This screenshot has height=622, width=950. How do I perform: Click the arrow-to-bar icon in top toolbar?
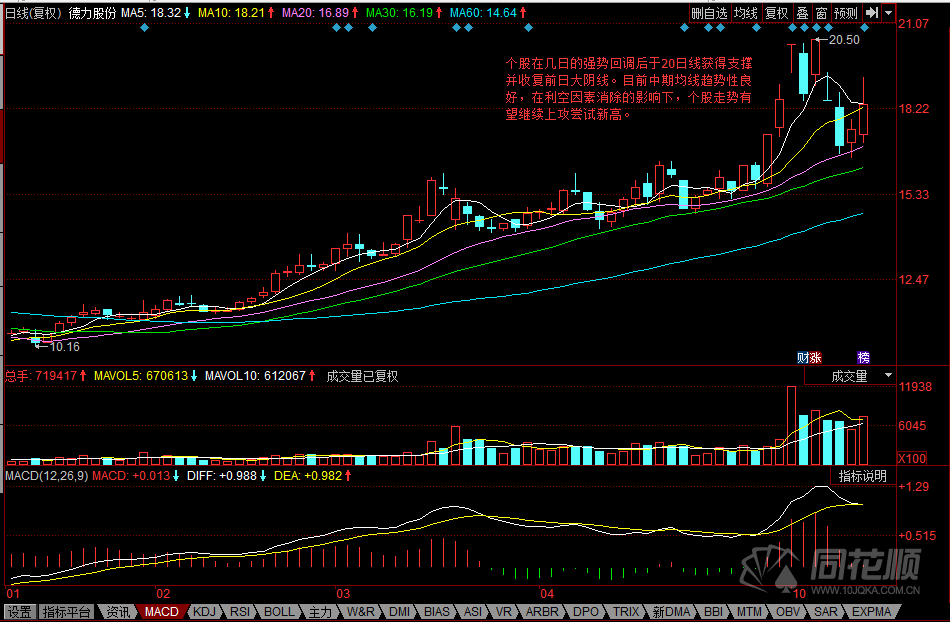(872, 13)
